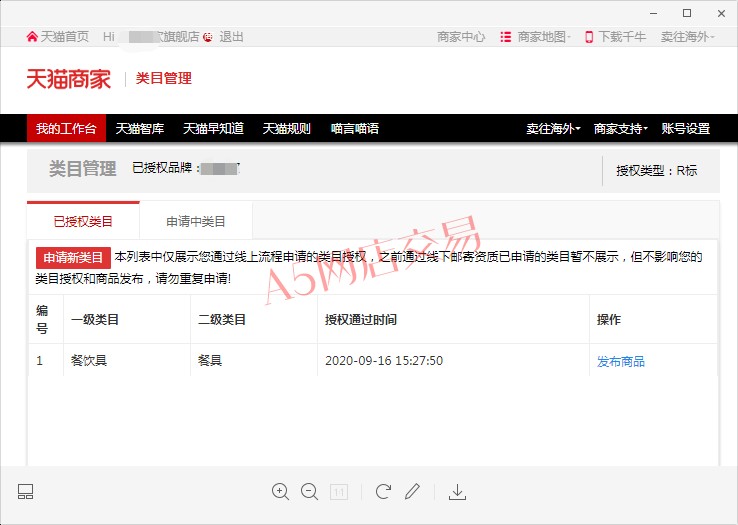
Task: Open 下载千牛 link
Action: 622,37
